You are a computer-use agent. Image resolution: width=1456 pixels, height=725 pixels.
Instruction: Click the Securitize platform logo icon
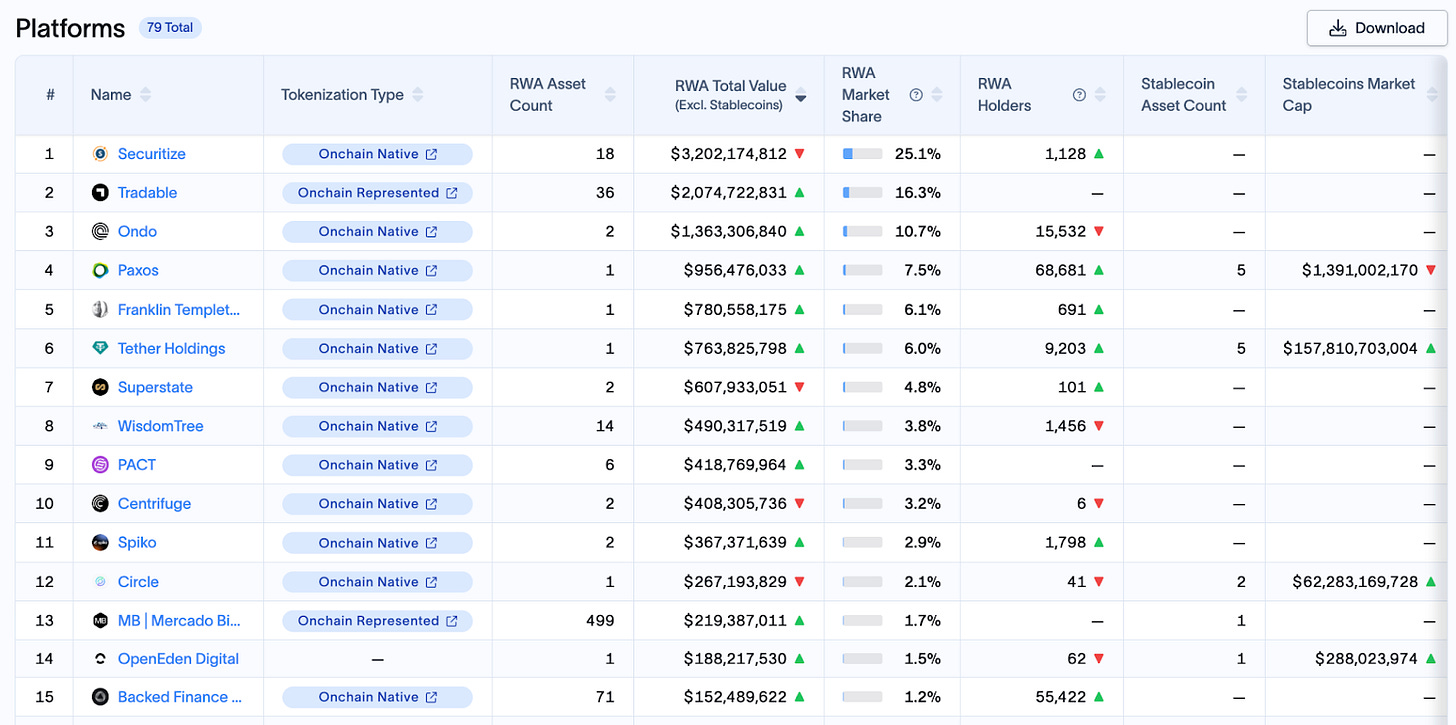point(100,154)
